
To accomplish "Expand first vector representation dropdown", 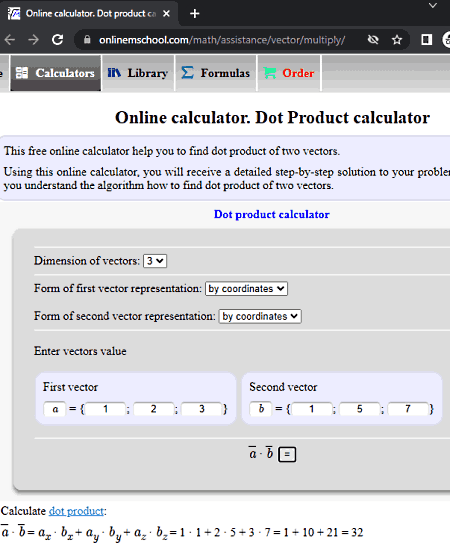I will click(247, 289).
